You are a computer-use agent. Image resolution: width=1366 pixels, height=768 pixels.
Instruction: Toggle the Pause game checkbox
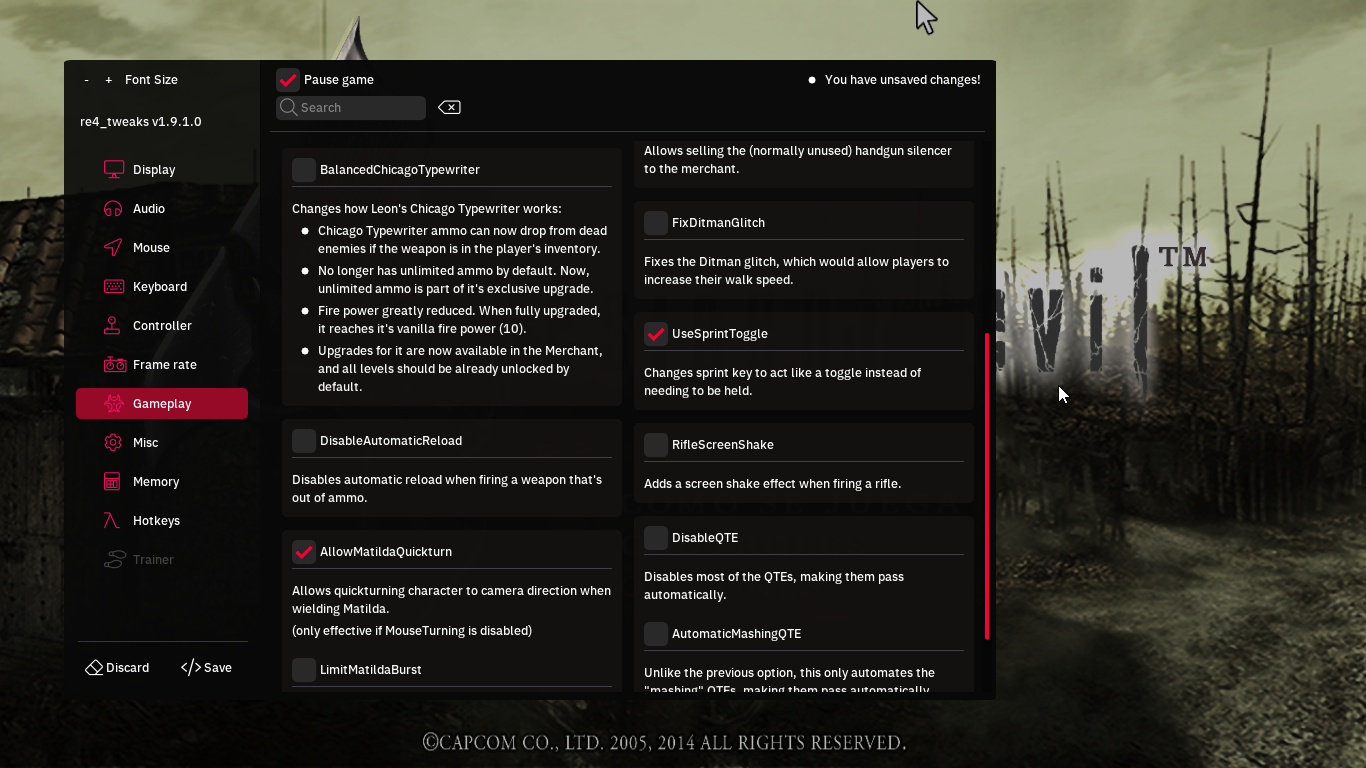coord(288,80)
